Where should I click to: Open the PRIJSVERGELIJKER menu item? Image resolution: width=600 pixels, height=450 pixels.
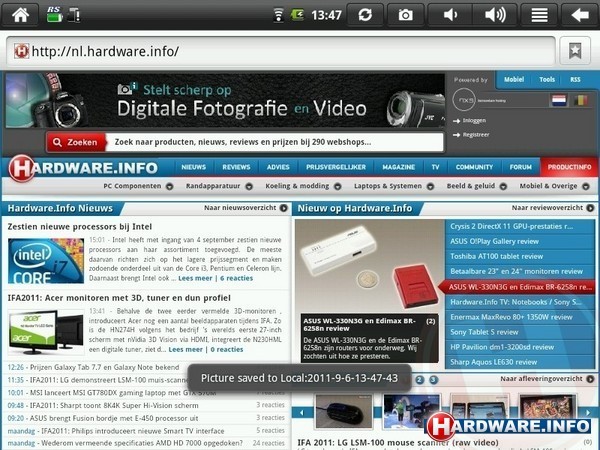tap(336, 167)
